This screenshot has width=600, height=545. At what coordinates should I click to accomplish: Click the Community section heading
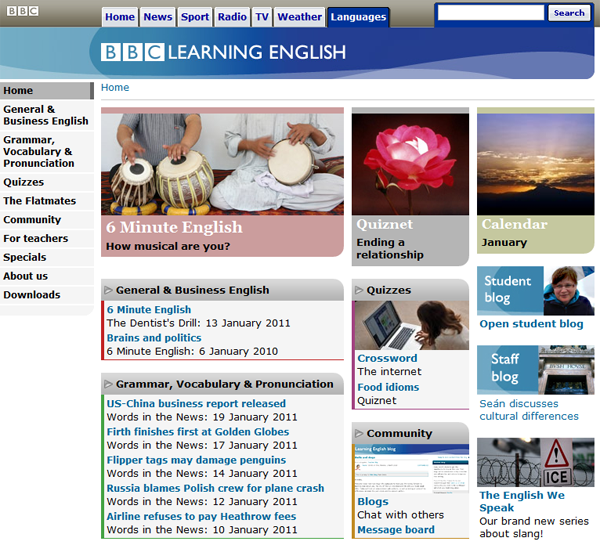tap(399, 433)
